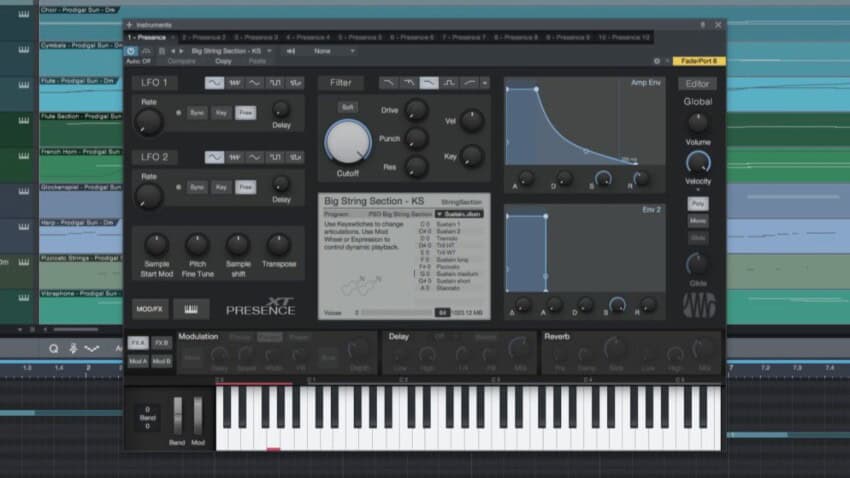Pin the Instruments window

703,25
